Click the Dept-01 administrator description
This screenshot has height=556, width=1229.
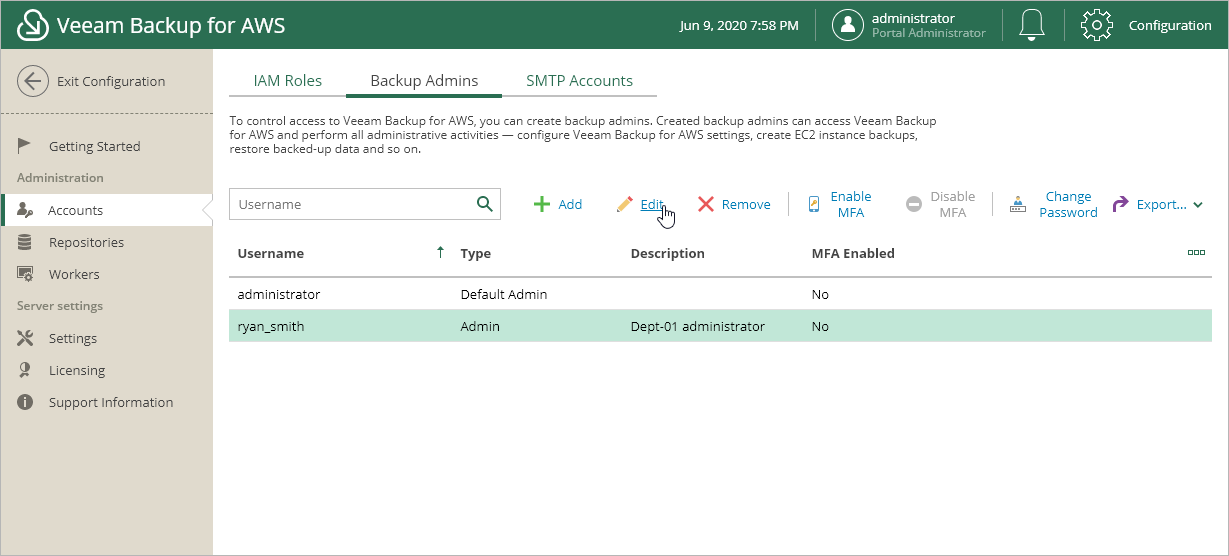(x=698, y=326)
